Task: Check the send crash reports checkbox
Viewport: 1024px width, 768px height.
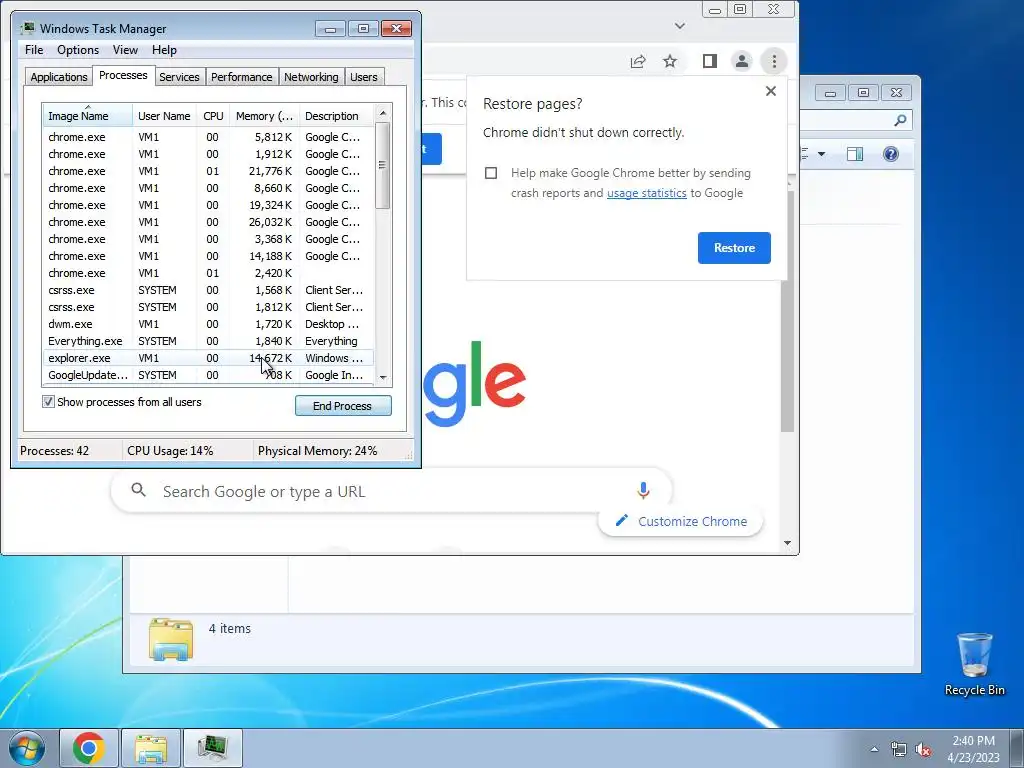Action: 491,173
